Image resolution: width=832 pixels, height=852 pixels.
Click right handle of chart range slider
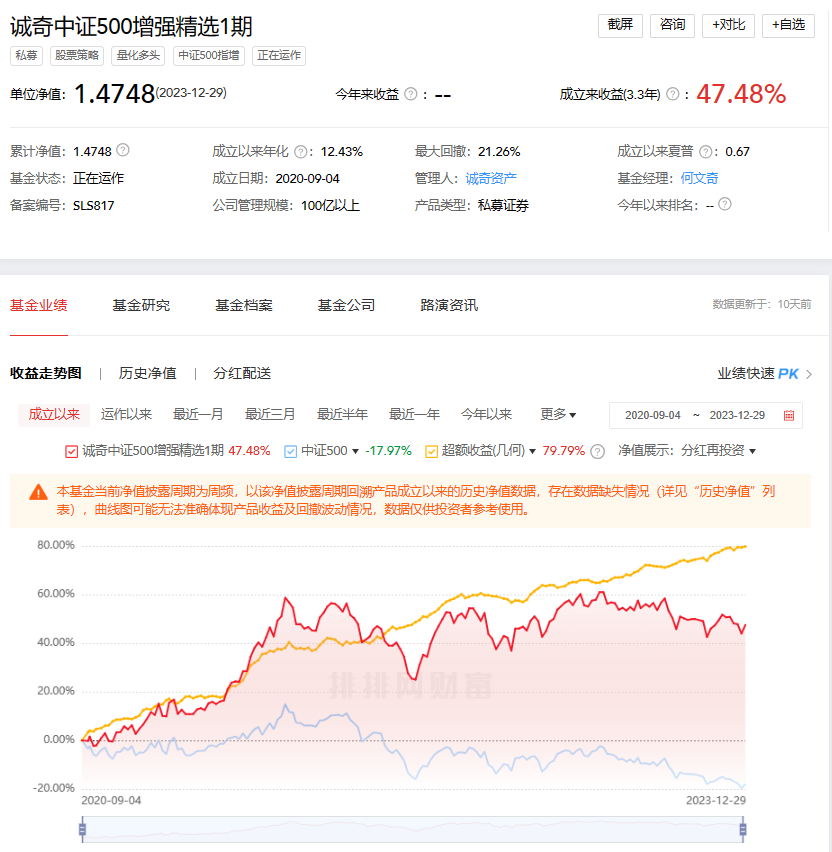click(743, 829)
